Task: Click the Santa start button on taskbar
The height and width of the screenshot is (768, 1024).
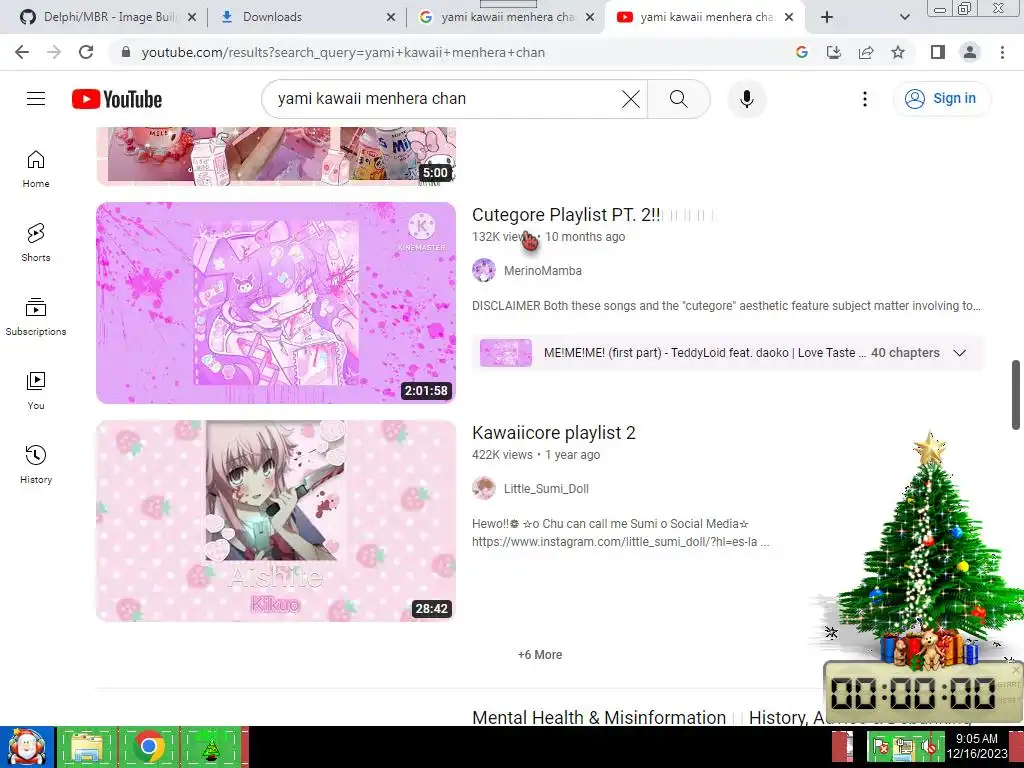Action: click(26, 747)
